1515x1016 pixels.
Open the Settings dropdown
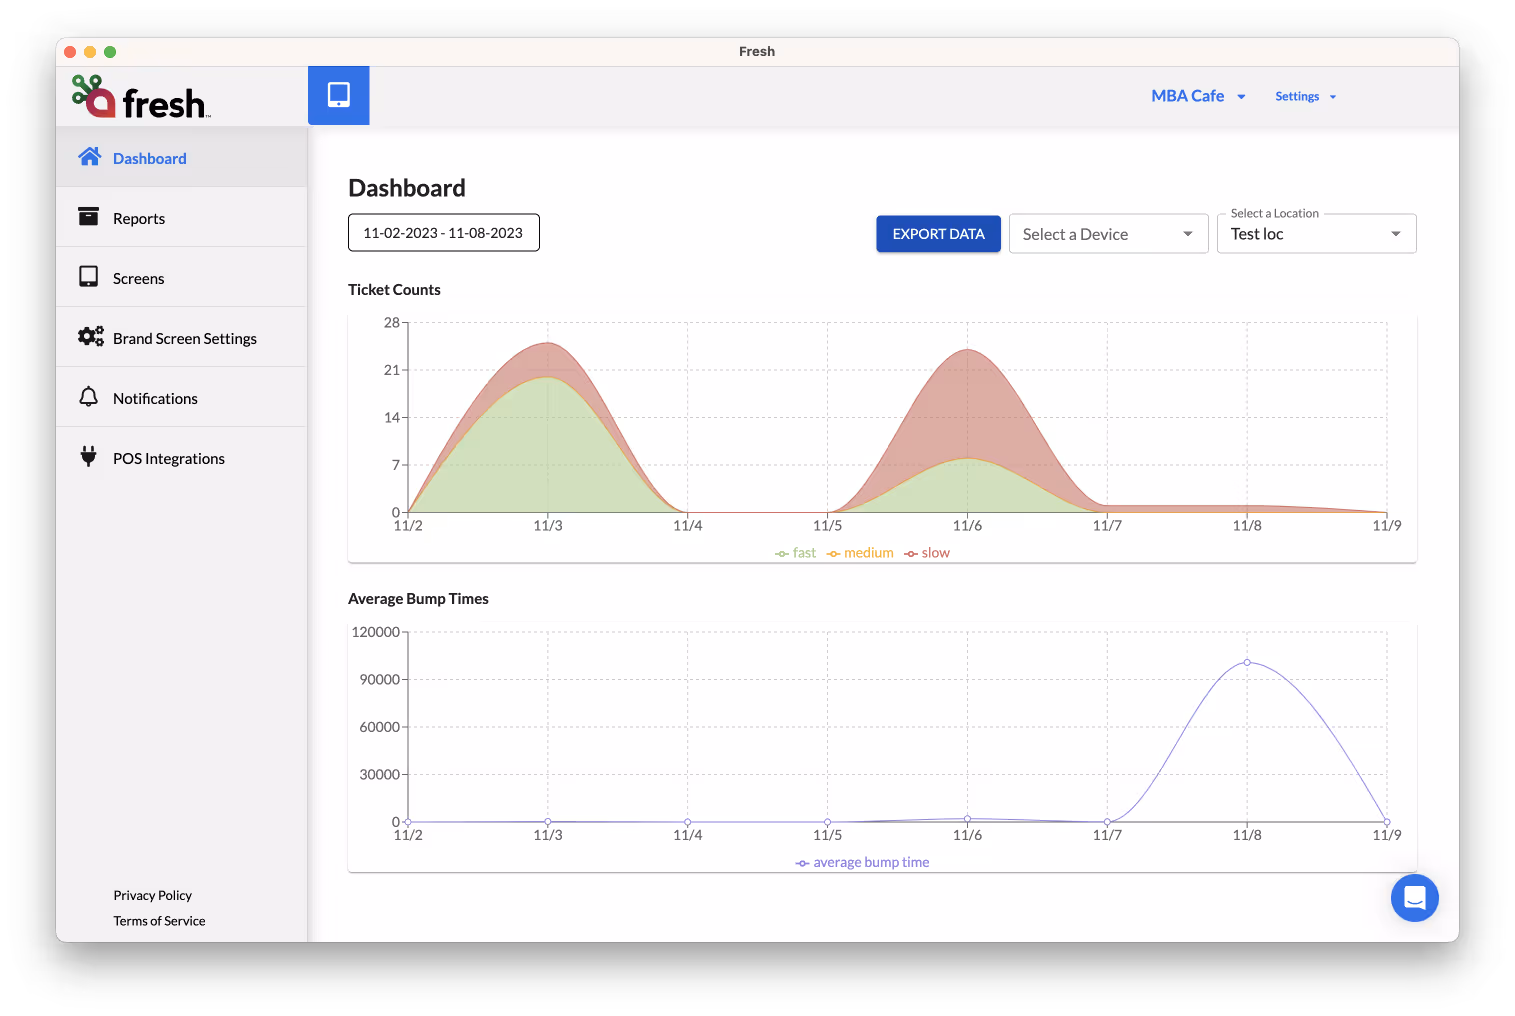pyautogui.click(x=1305, y=96)
